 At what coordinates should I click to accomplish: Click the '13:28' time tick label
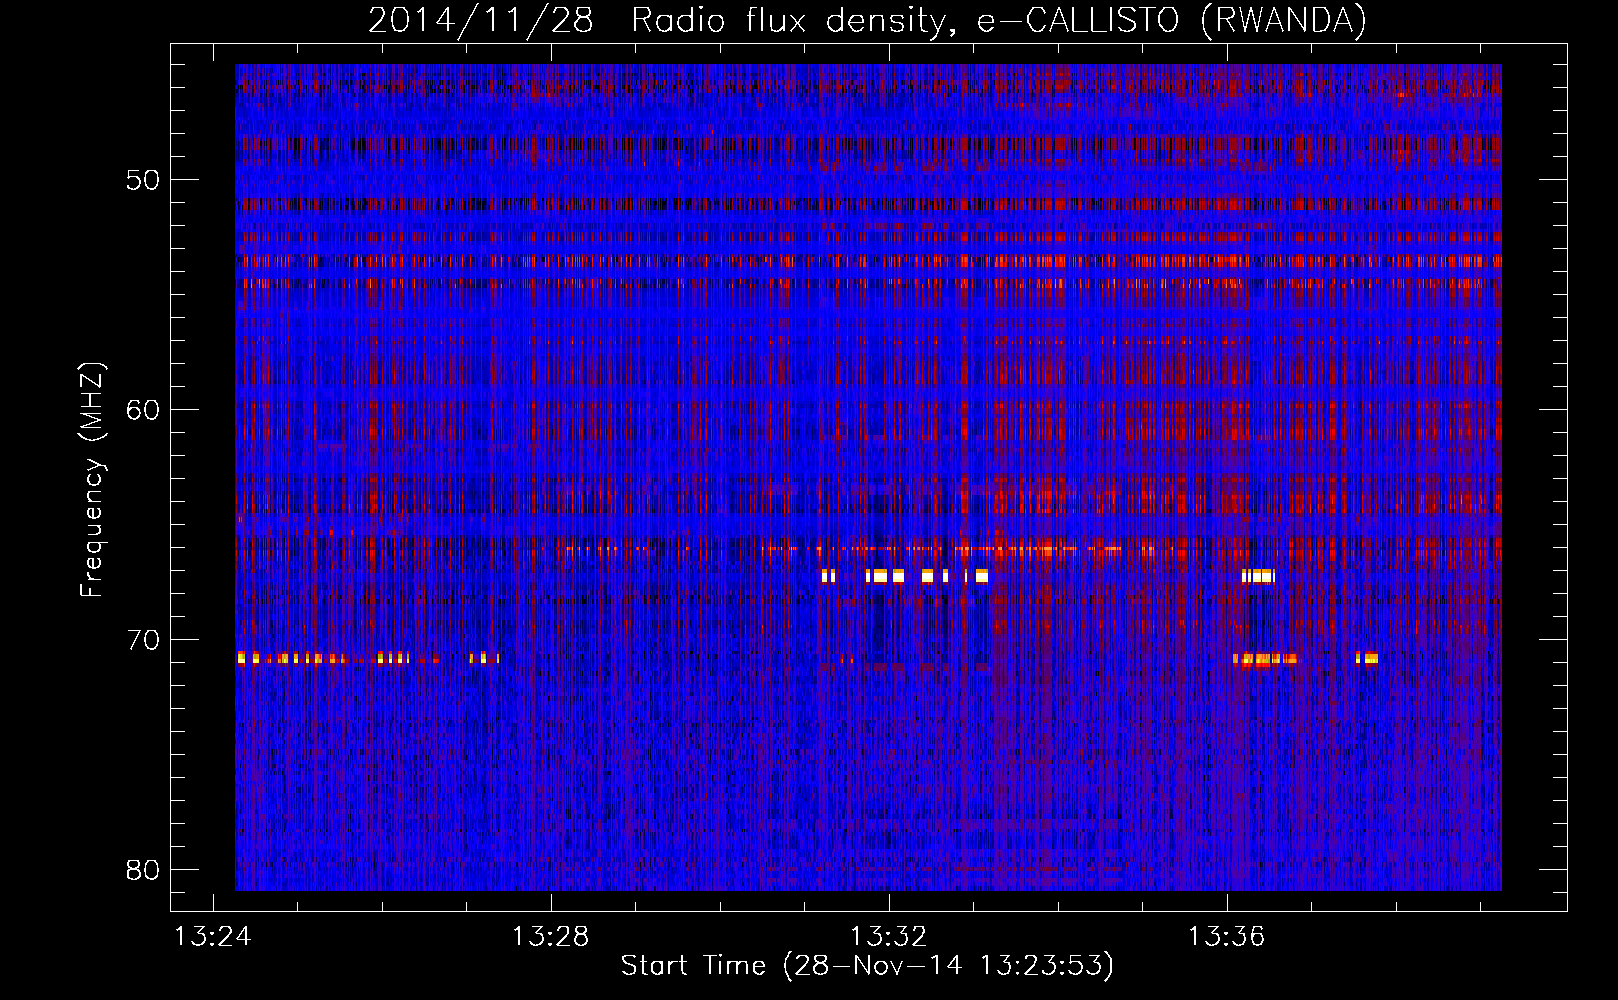[550, 937]
